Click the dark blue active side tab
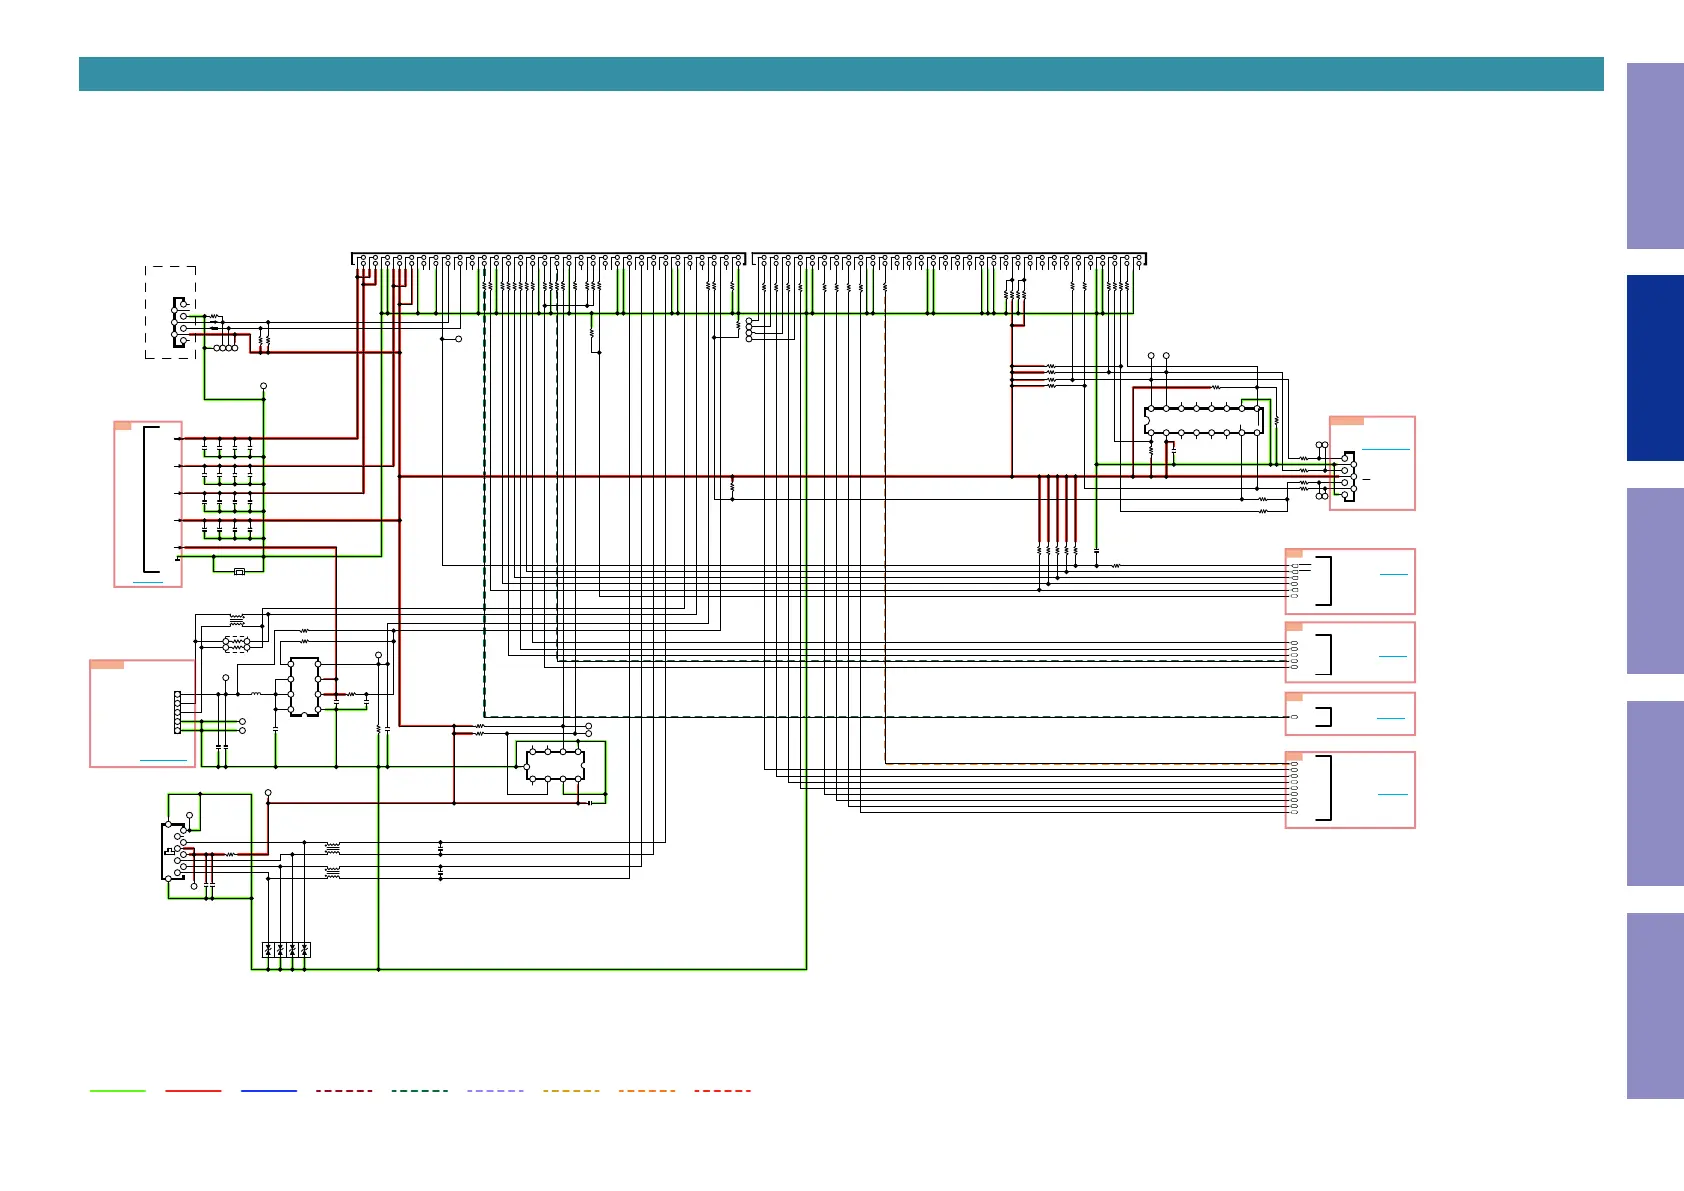The image size is (1684, 1191). pos(1654,368)
